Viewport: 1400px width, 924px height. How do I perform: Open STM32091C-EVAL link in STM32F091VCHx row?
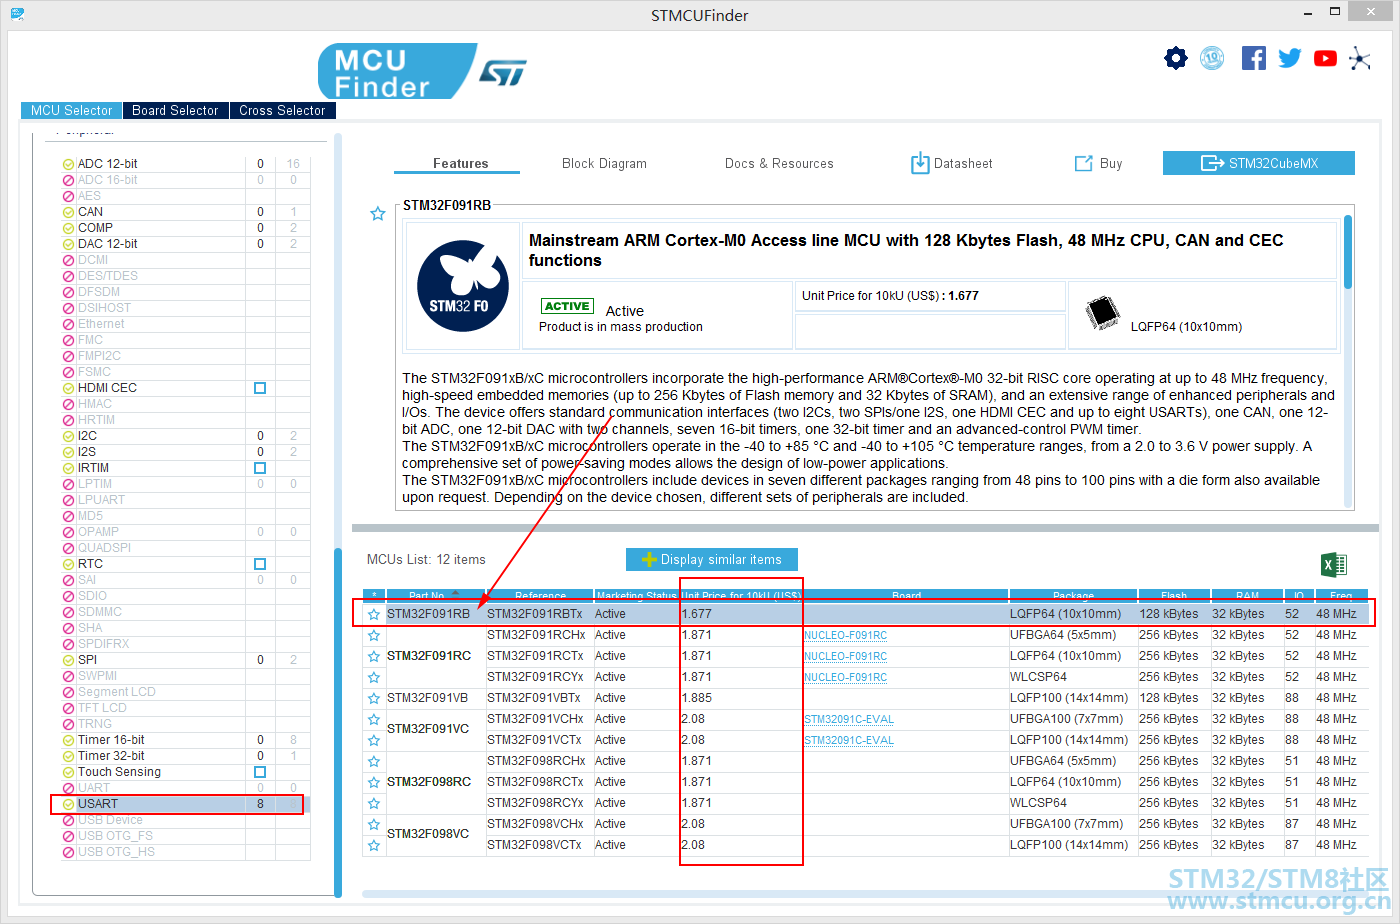pyautogui.click(x=849, y=719)
